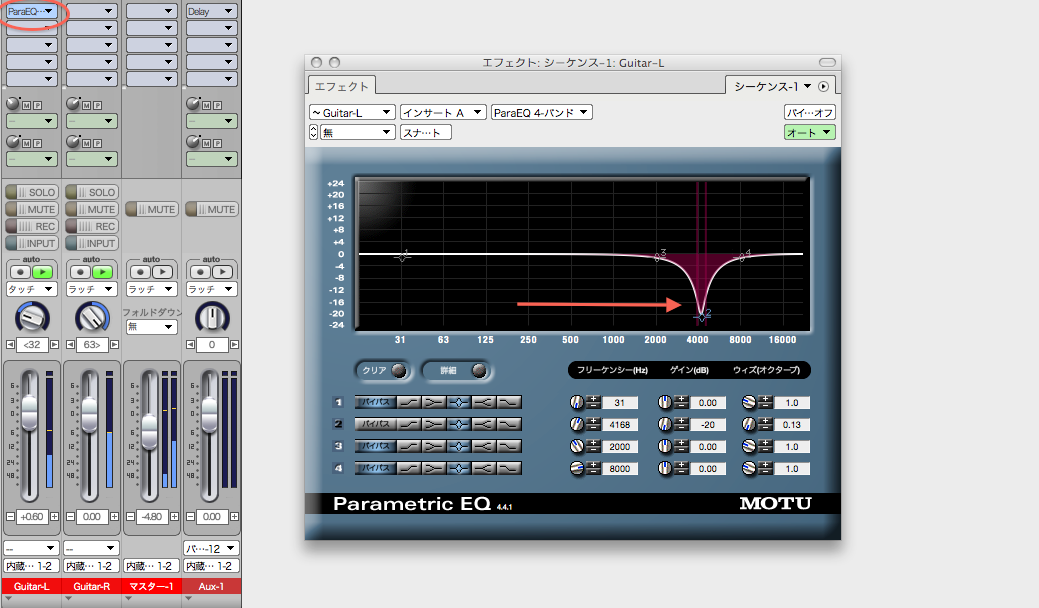This screenshot has width=1039, height=608.
Task: Toggle INPUT monitoring on Guitar-R channel
Action: pos(91,244)
